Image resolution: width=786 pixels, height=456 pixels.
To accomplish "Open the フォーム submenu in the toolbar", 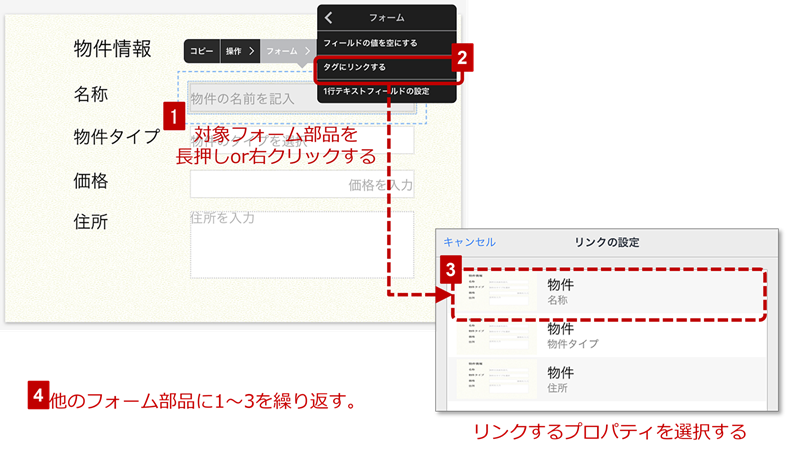I will [288, 51].
